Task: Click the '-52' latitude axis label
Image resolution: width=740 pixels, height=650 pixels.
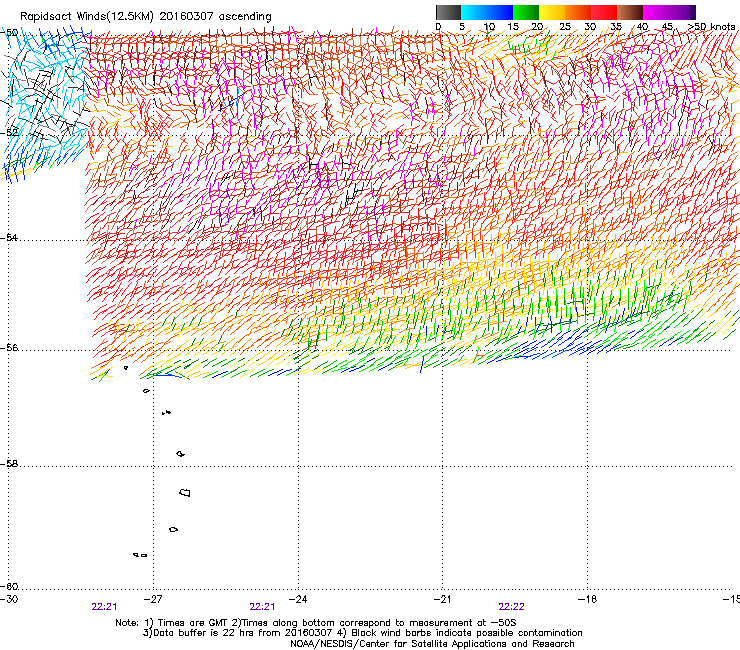Action: [x=10, y=133]
